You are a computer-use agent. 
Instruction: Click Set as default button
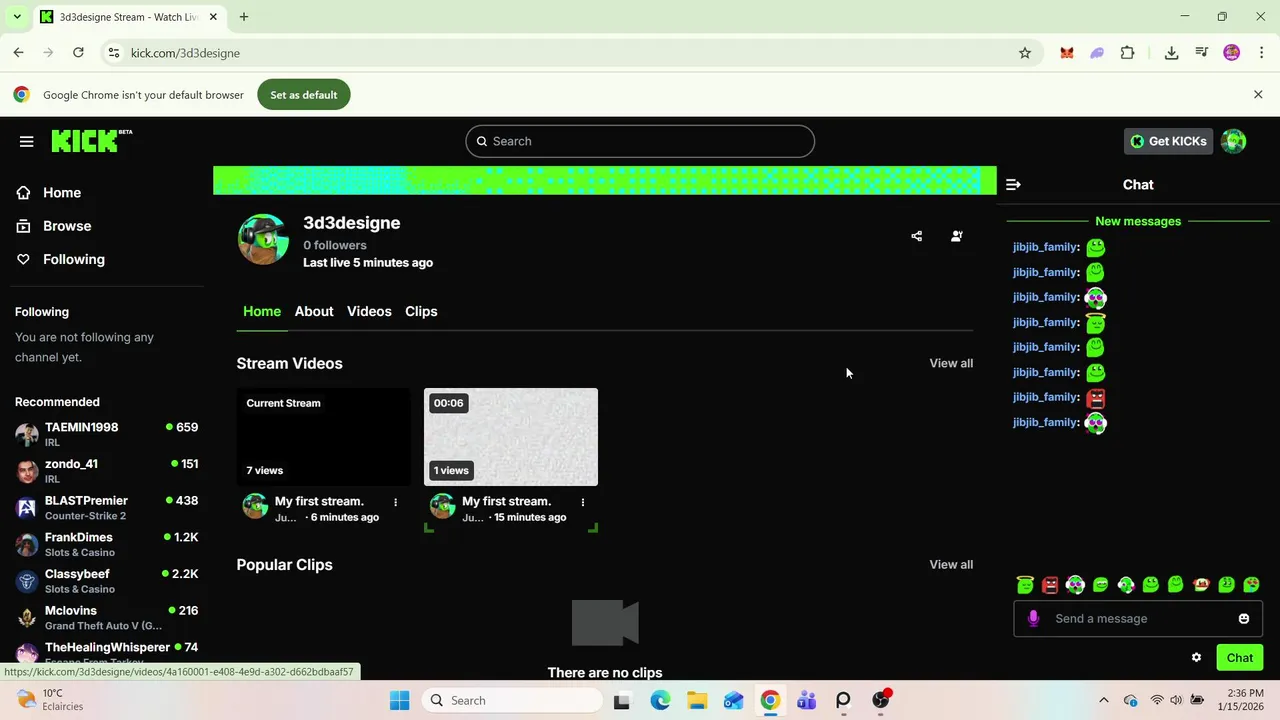(304, 95)
